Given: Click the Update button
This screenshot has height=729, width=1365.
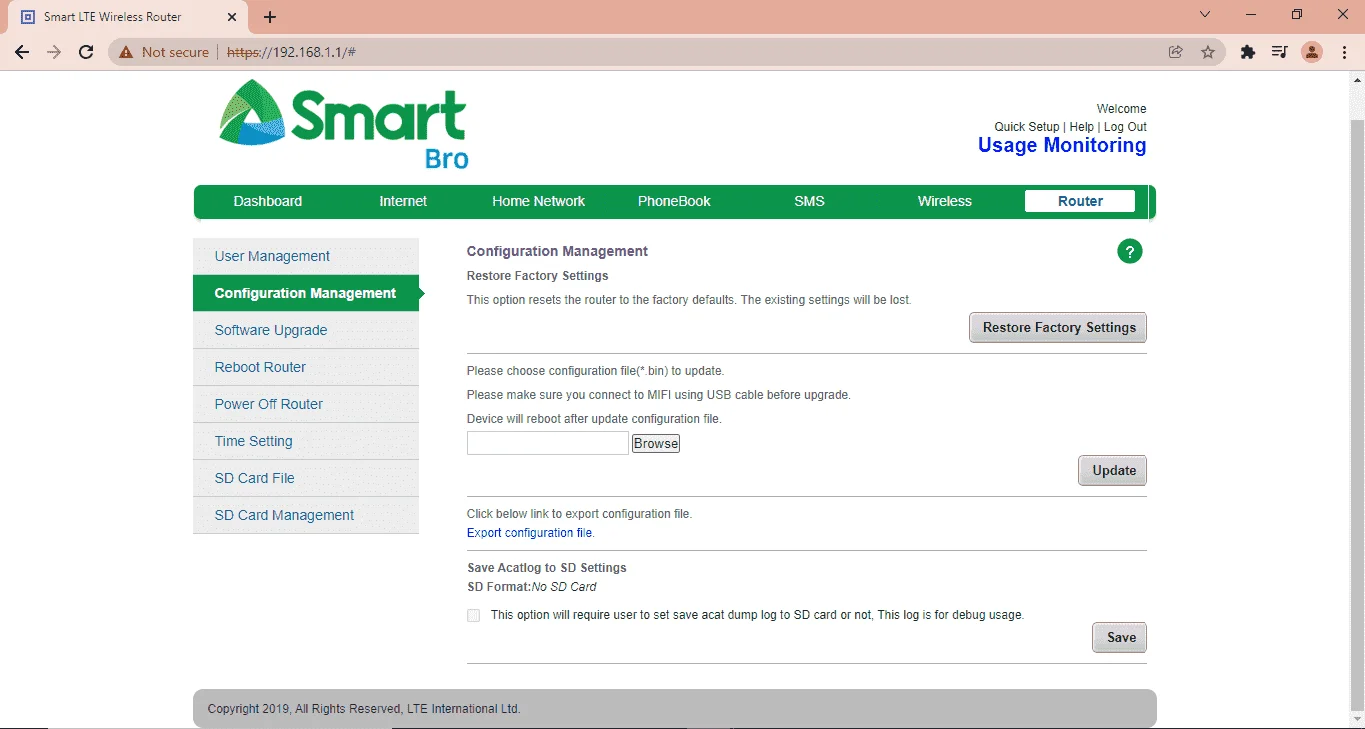Looking at the screenshot, I should (1113, 471).
